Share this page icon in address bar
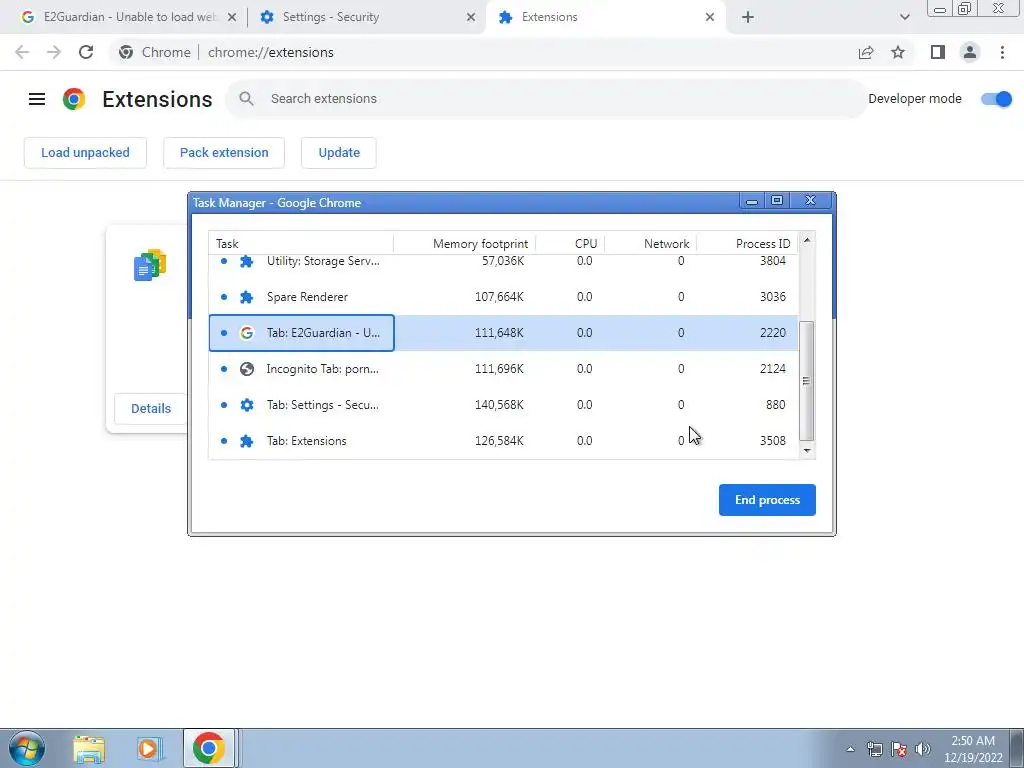The height and width of the screenshot is (768, 1024). [x=866, y=52]
